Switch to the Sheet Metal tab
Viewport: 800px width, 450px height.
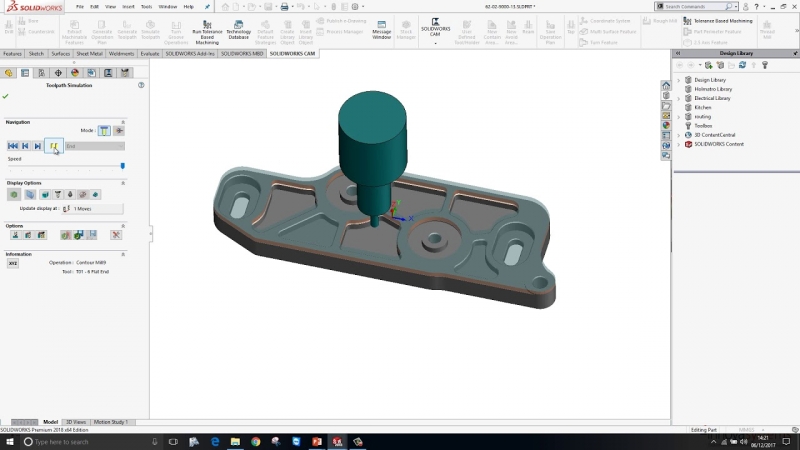(x=89, y=53)
